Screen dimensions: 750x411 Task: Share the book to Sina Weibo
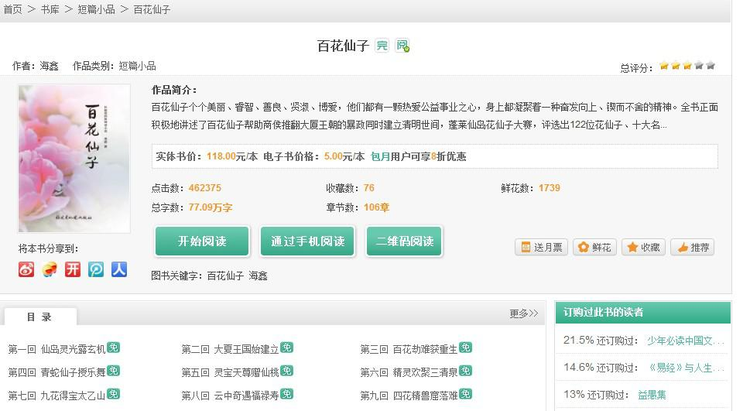27,269
